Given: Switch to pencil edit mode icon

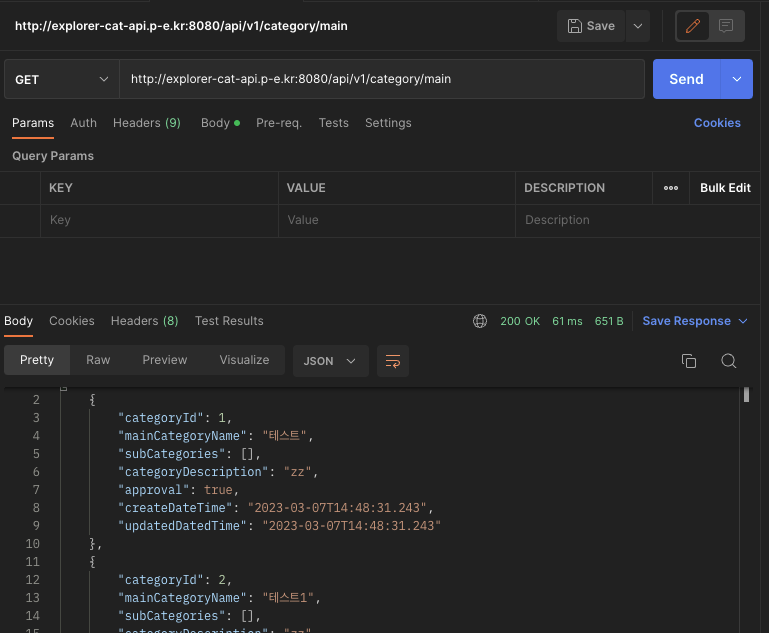Looking at the screenshot, I should click(x=692, y=26).
